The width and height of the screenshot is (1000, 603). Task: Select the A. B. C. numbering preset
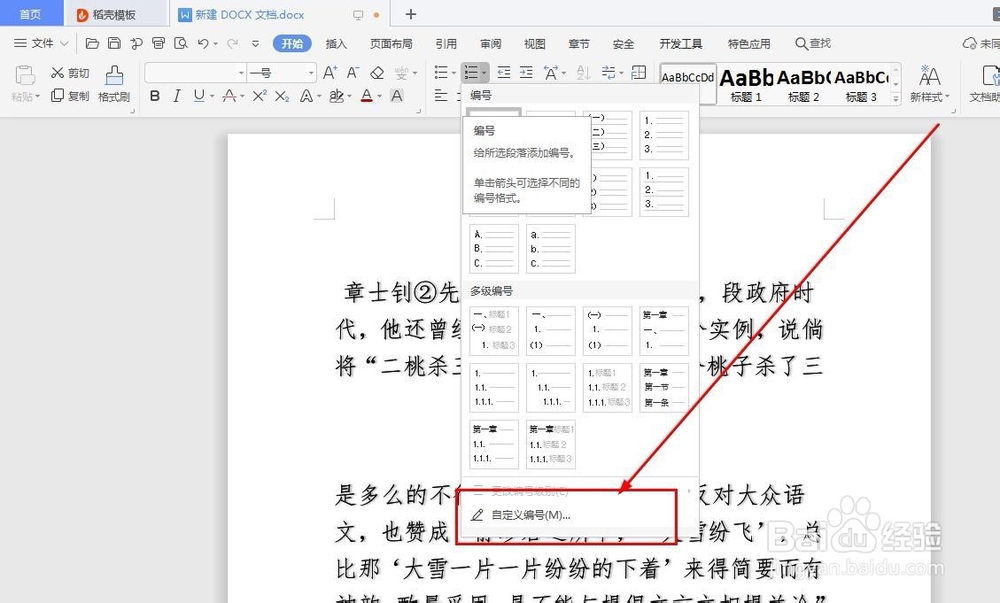point(494,249)
